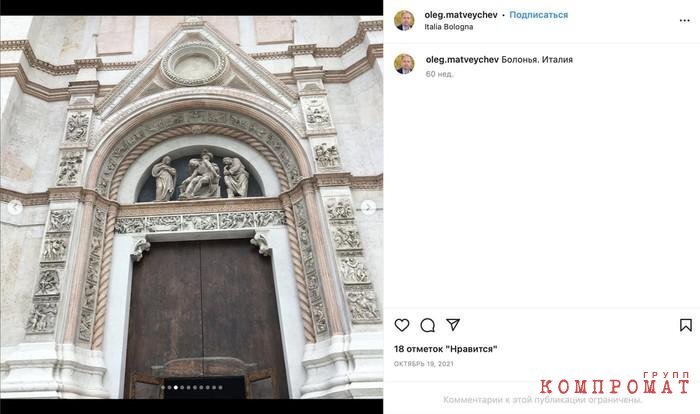The image size is (700, 414).
Task: Open oleg.matveychev username in the caption
Action: point(462,59)
